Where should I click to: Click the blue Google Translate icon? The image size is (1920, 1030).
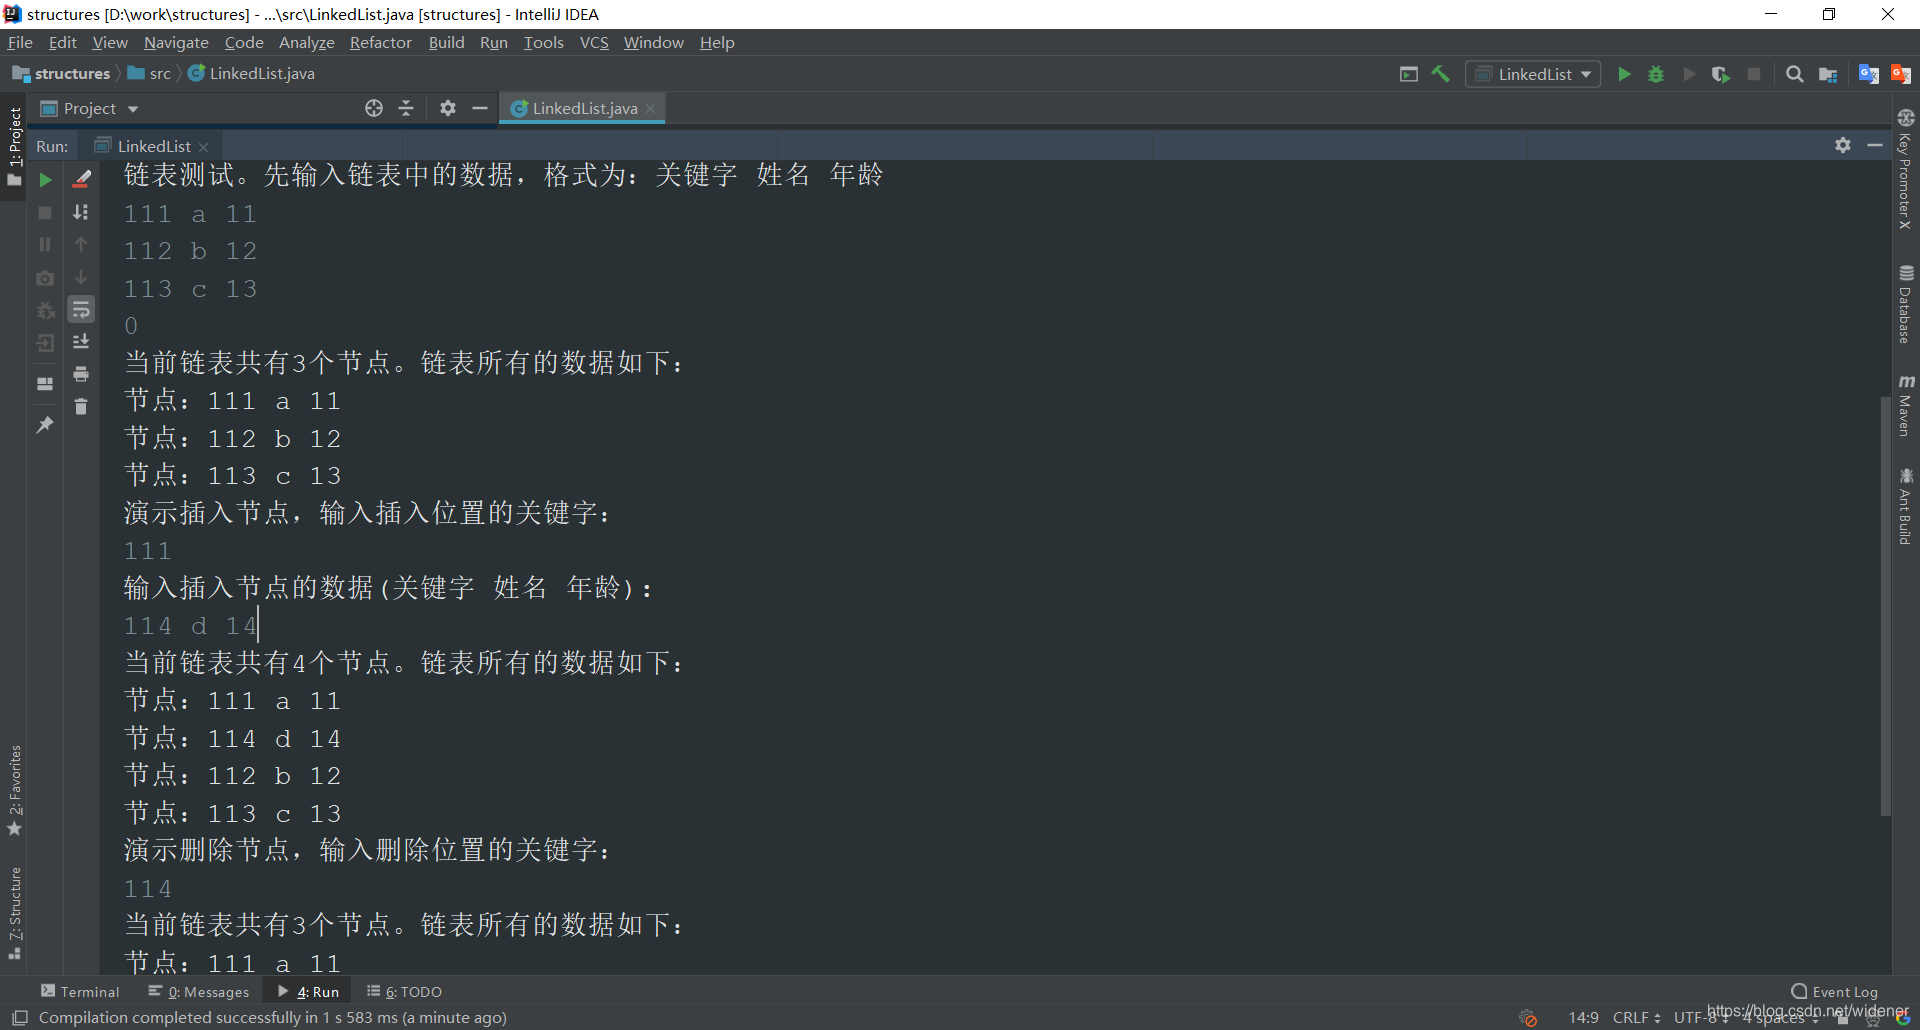(x=1868, y=74)
